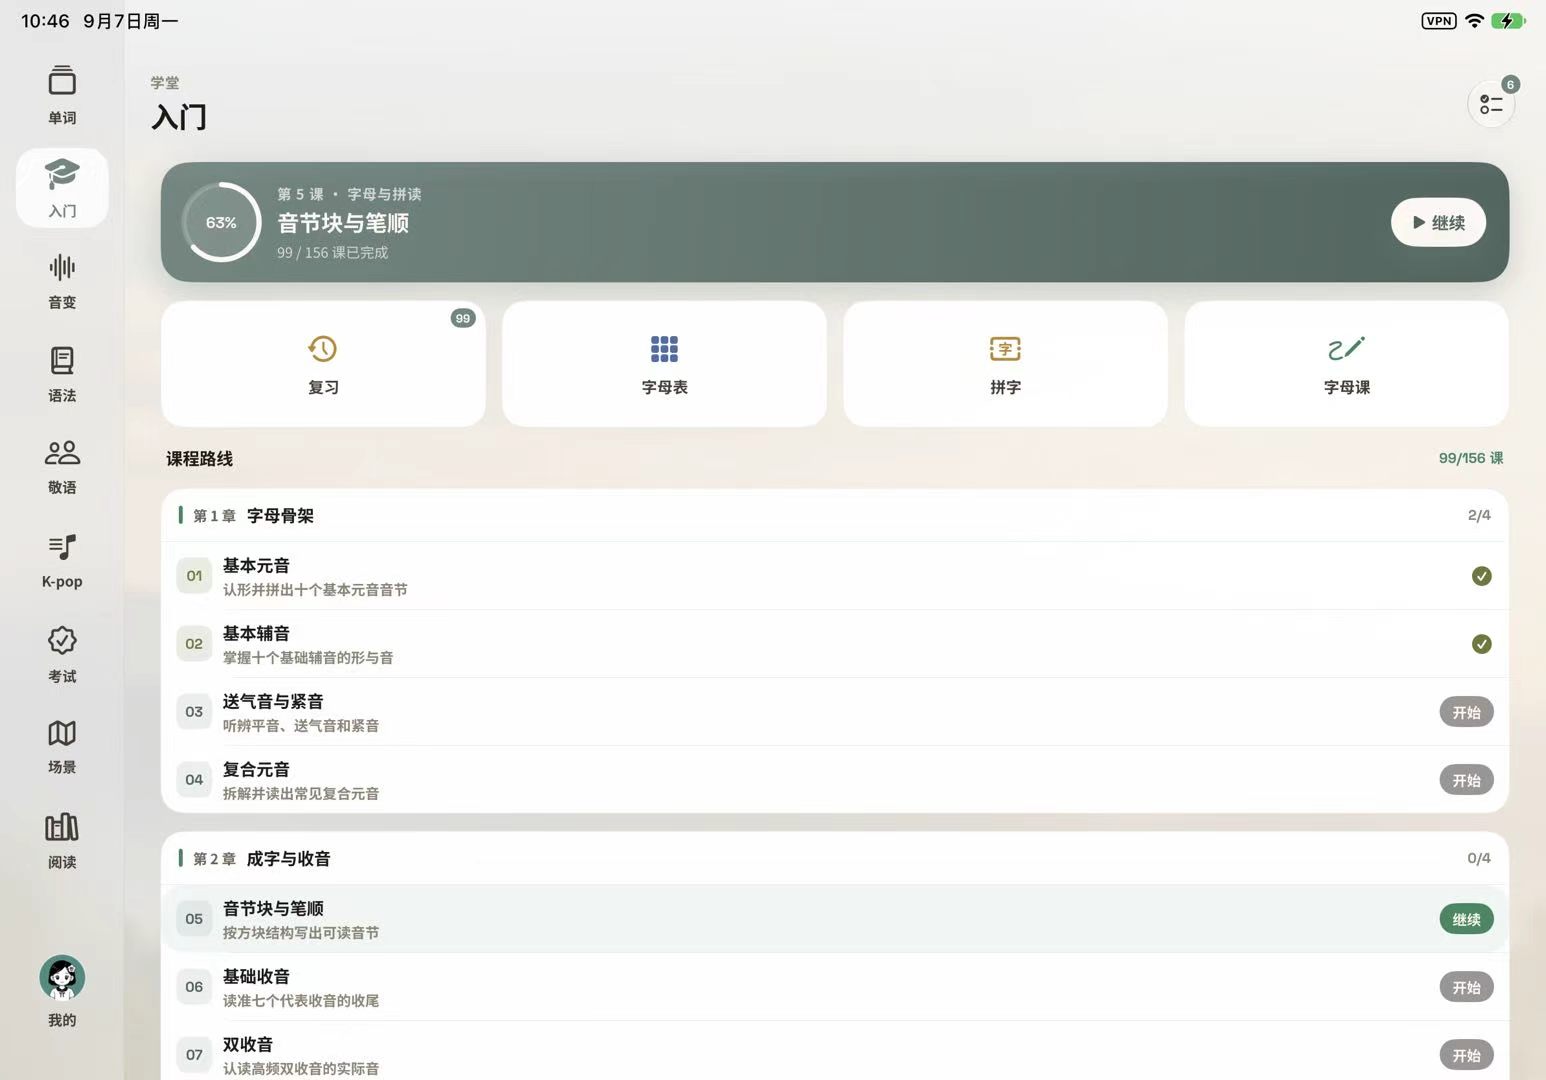Click the 课程路线 section heading
Image resolution: width=1546 pixels, height=1080 pixels.
199,459
